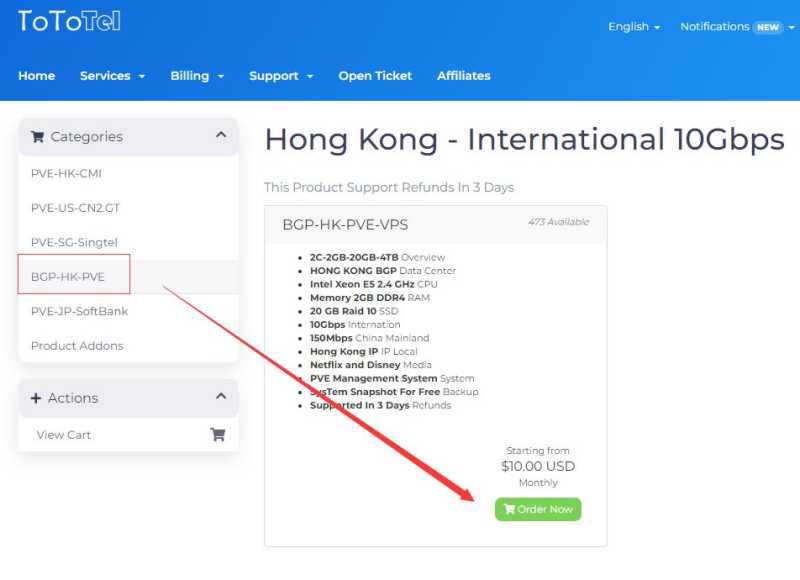Click the Memory 2GB DDR4 RAM line

click(370, 298)
